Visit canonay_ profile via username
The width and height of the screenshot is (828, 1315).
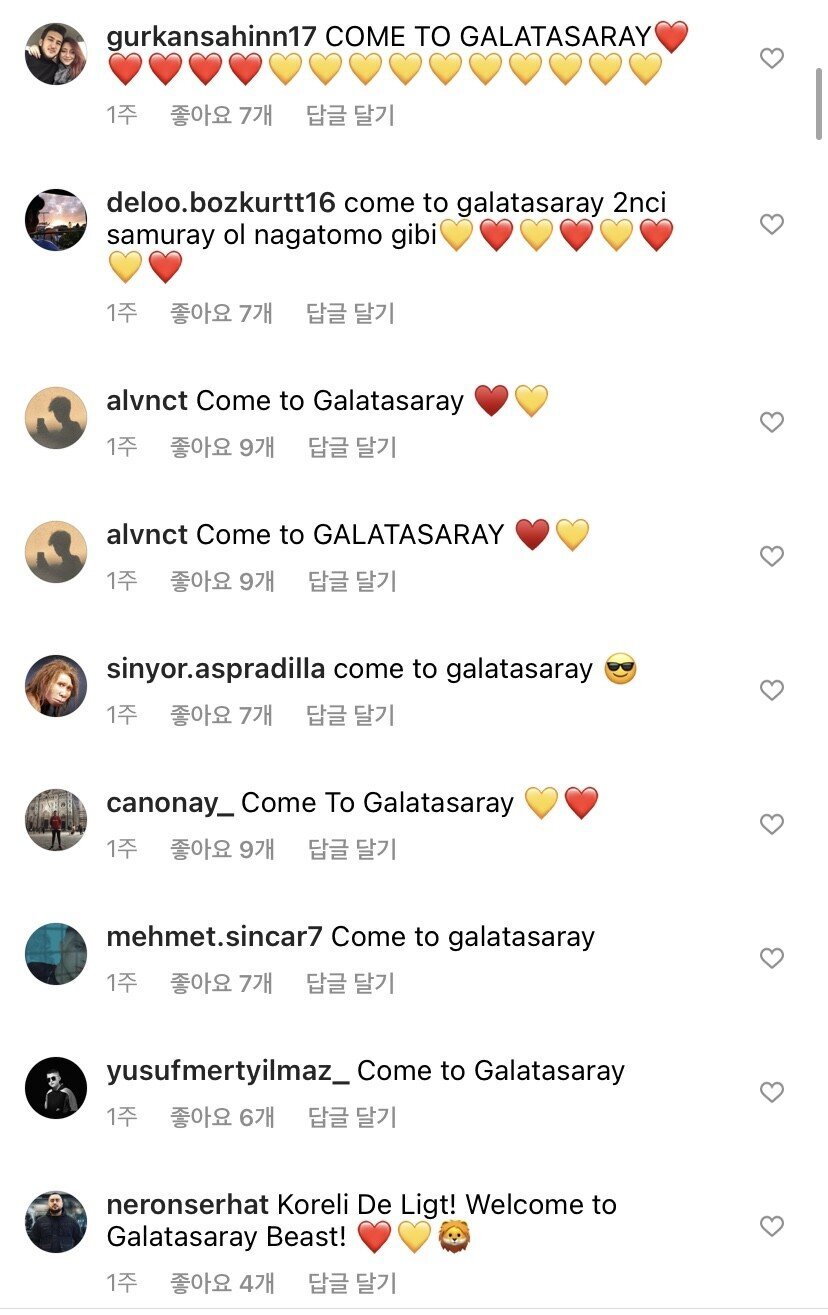170,803
